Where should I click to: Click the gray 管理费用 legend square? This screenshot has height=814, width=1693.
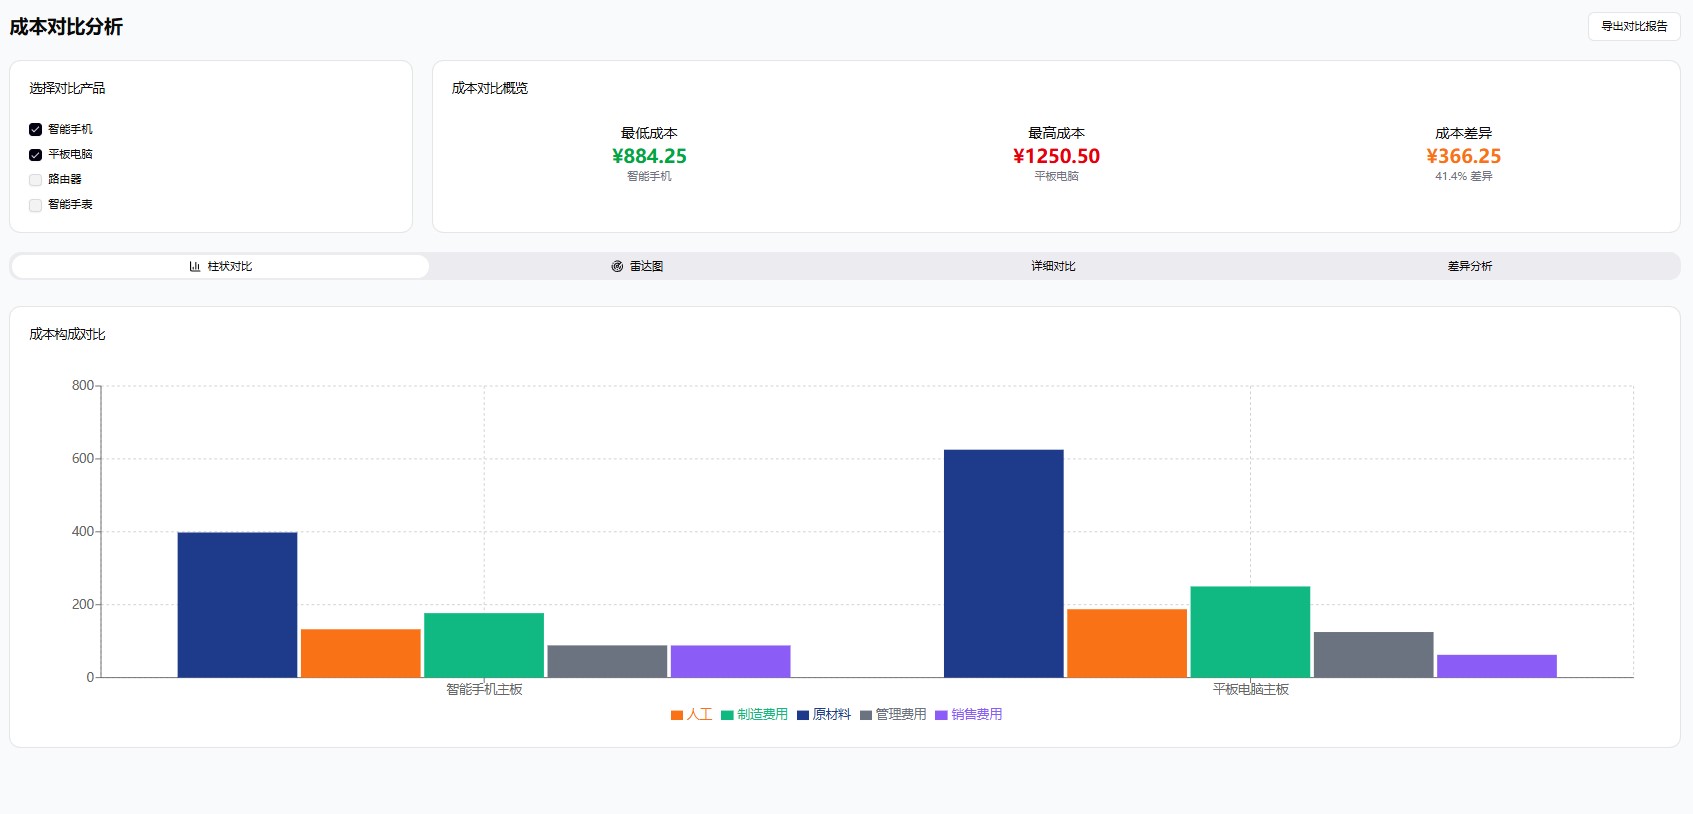point(866,715)
